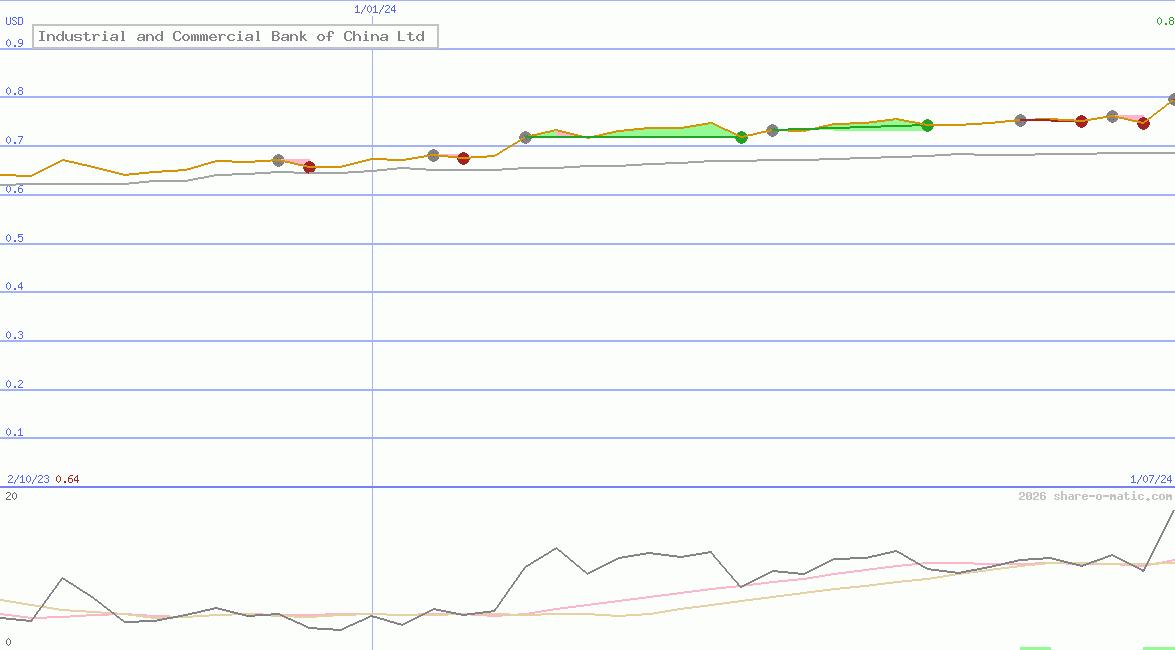The height and width of the screenshot is (650, 1175).
Task: Click the 0.2 price axis label
Action: (15, 384)
